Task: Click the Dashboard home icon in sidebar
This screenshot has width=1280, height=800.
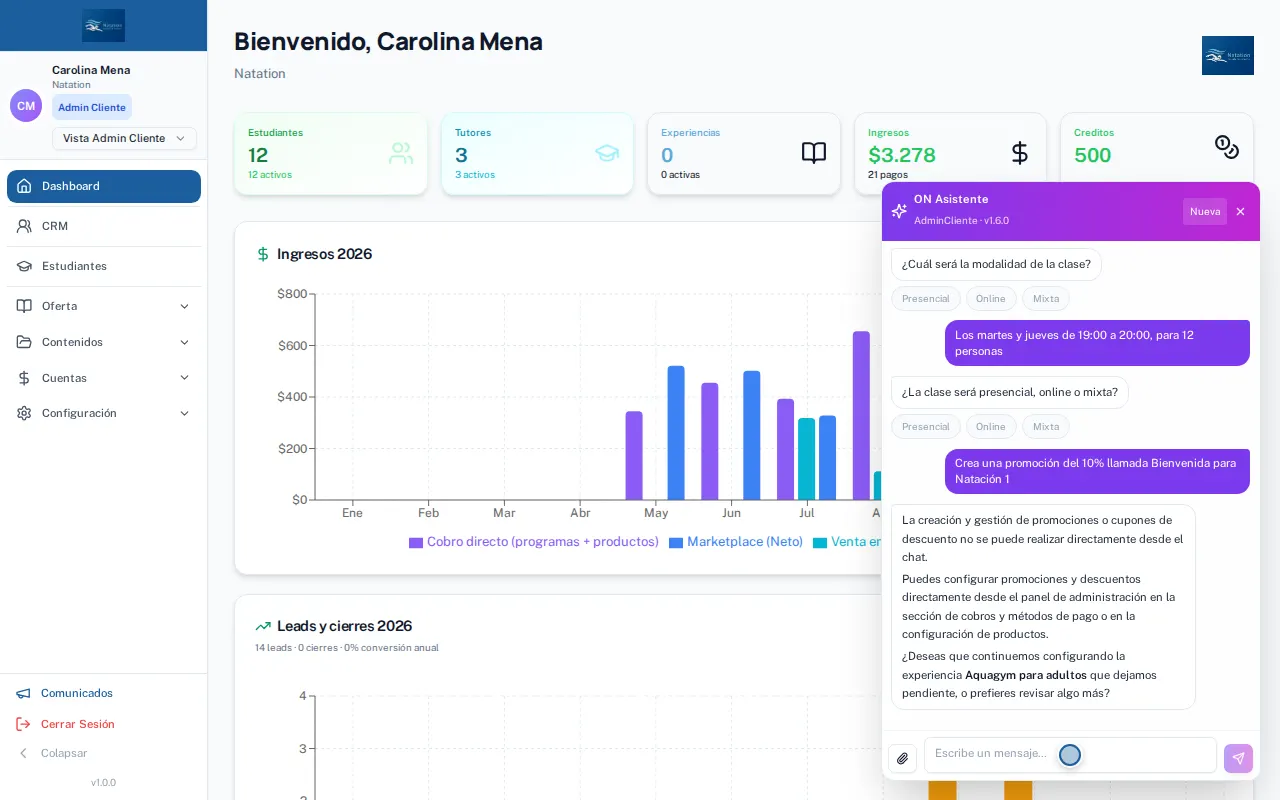Action: pyautogui.click(x=24, y=186)
